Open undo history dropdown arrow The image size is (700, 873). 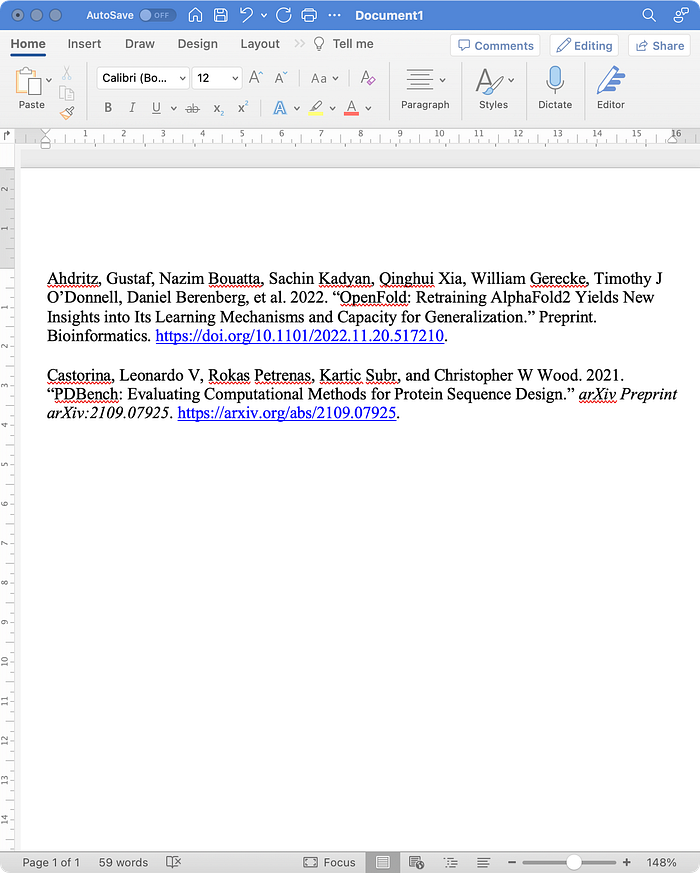click(x=264, y=16)
